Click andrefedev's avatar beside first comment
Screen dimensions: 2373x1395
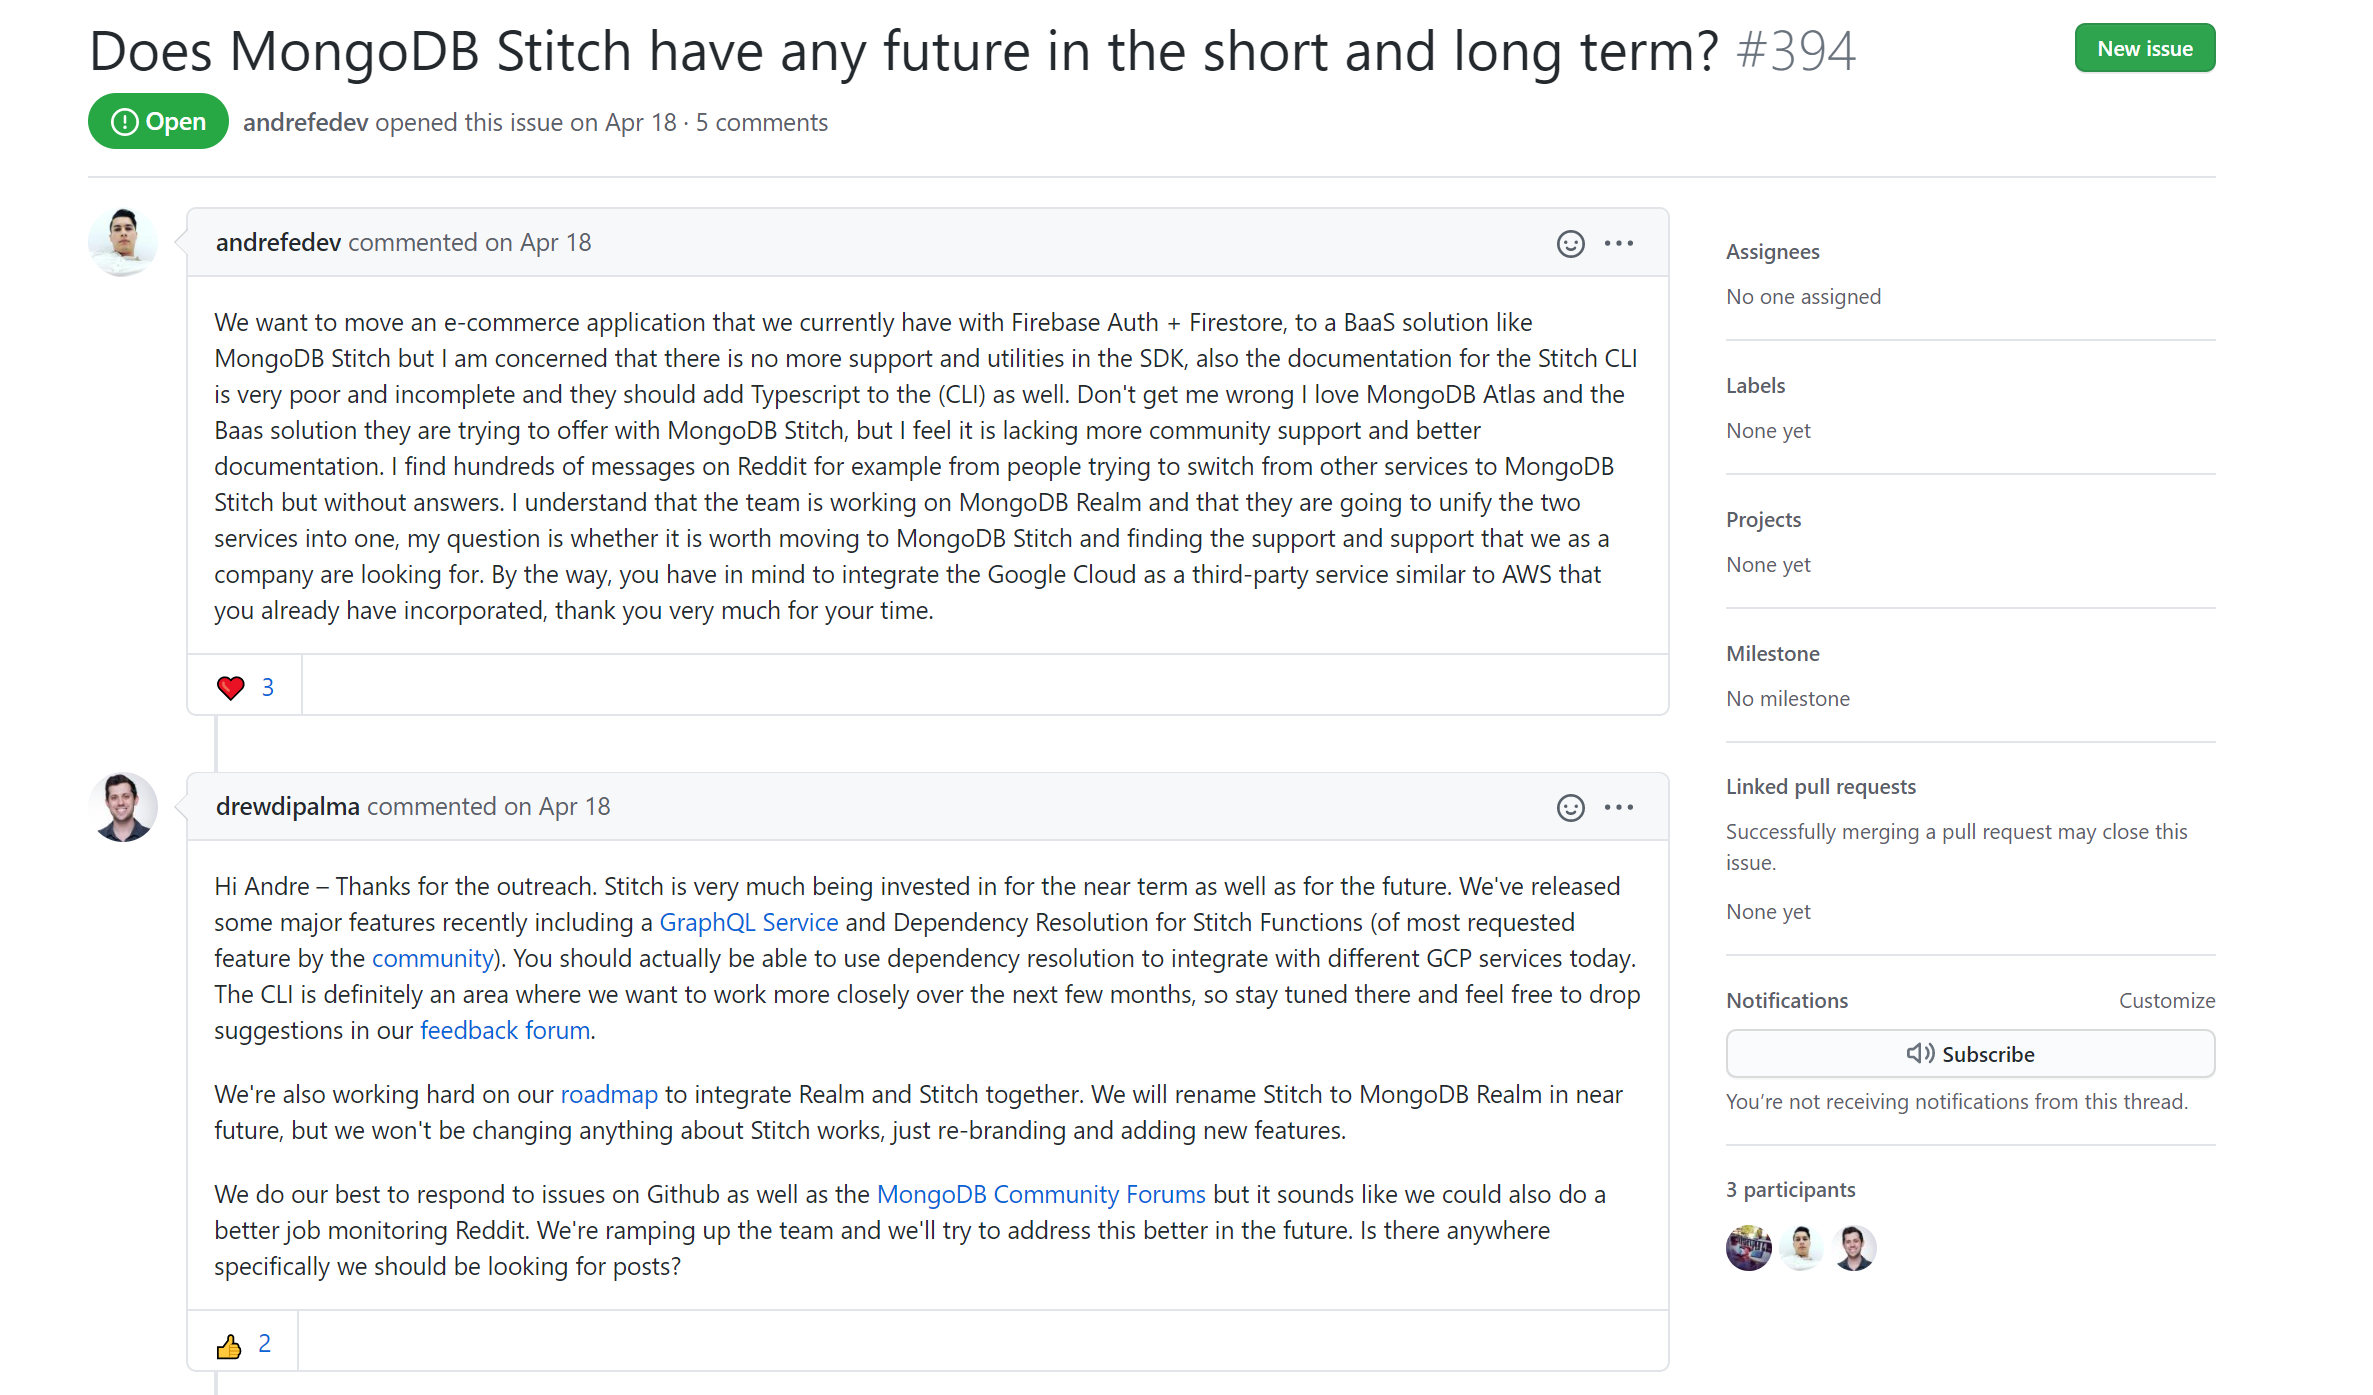tap(123, 242)
